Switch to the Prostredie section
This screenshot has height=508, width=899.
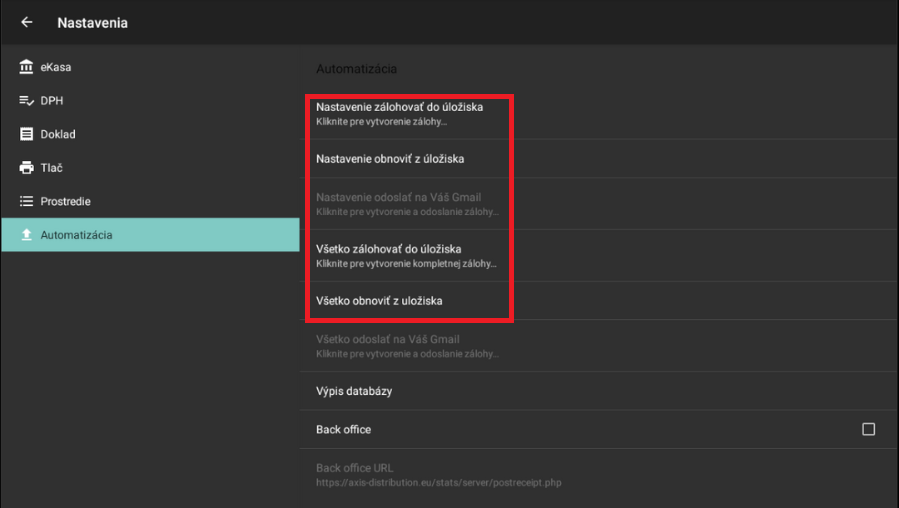click(x=65, y=201)
